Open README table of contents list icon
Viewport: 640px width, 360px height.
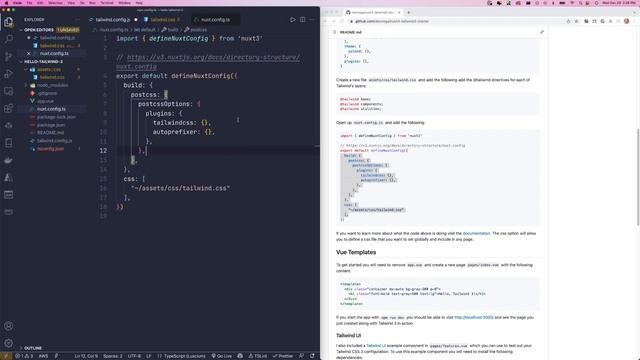pyautogui.click(x=334, y=32)
